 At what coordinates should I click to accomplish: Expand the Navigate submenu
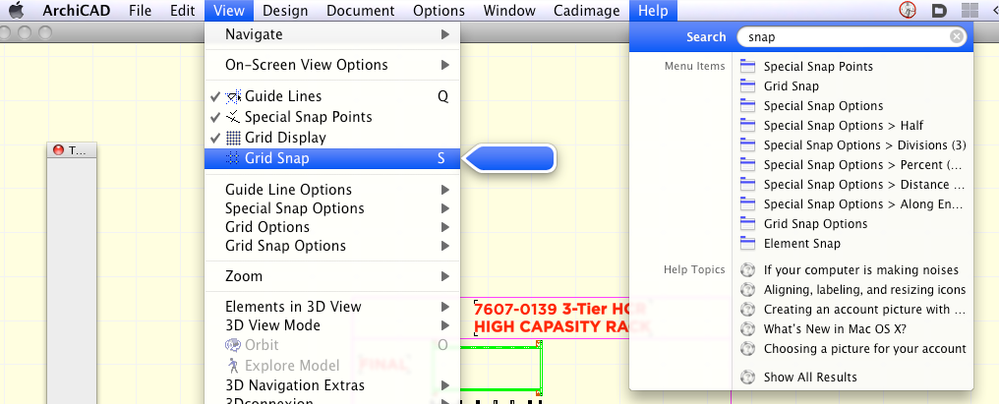click(332, 34)
